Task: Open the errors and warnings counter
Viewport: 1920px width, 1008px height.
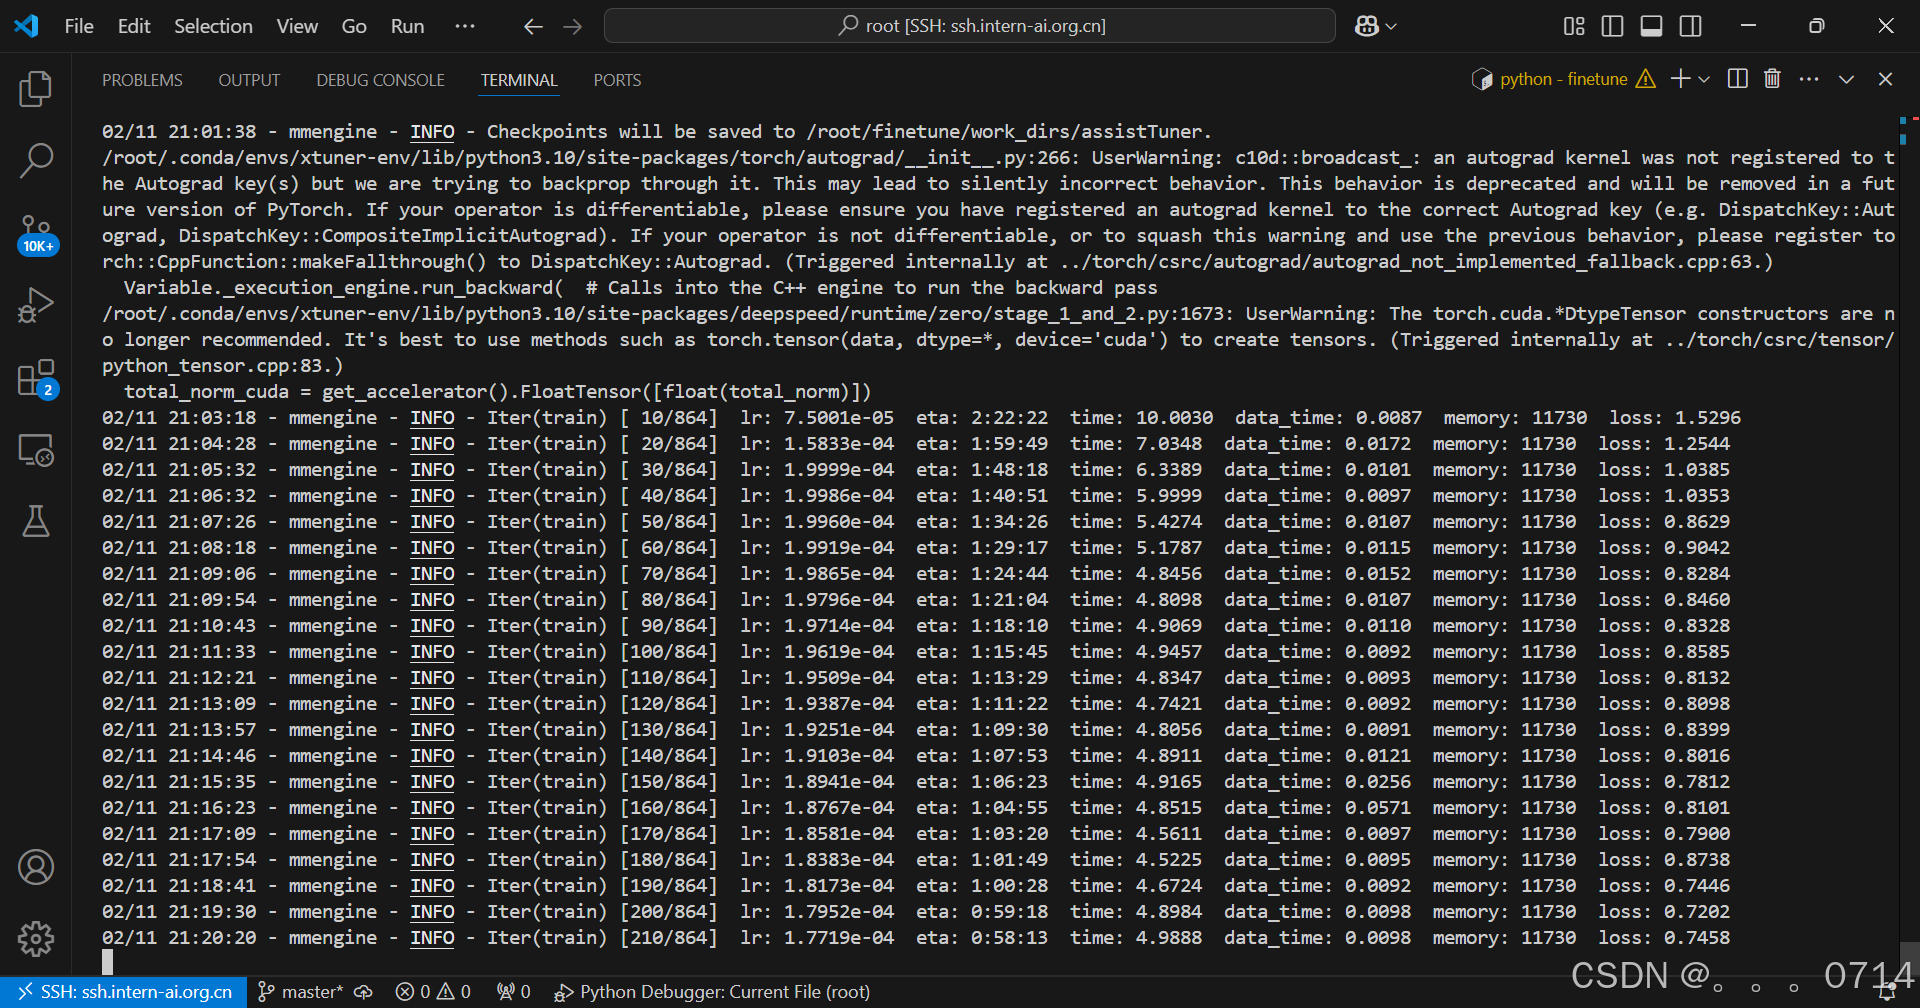Action: 433,992
